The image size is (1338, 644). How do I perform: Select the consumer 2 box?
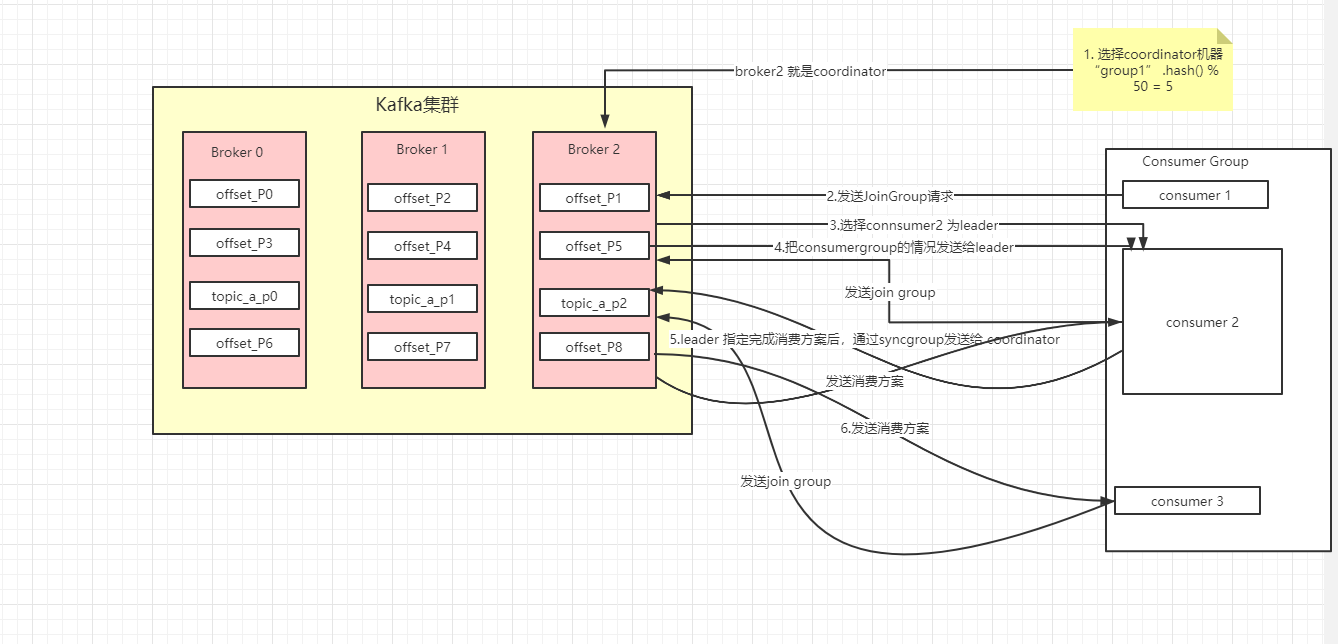pyautogui.click(x=1202, y=322)
